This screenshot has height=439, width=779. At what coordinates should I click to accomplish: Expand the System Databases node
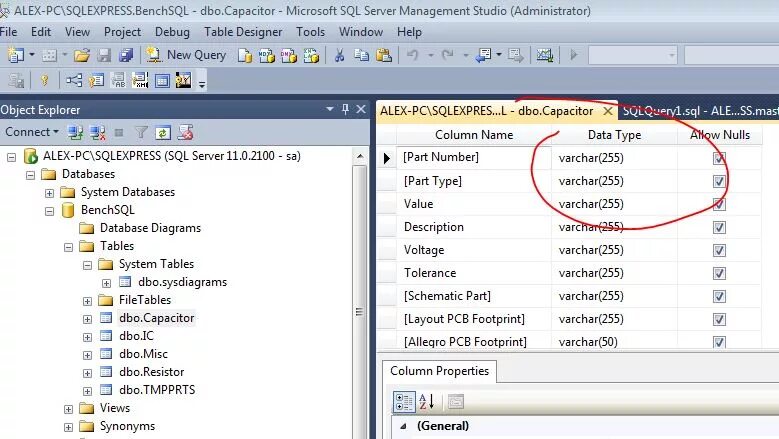click(x=49, y=193)
